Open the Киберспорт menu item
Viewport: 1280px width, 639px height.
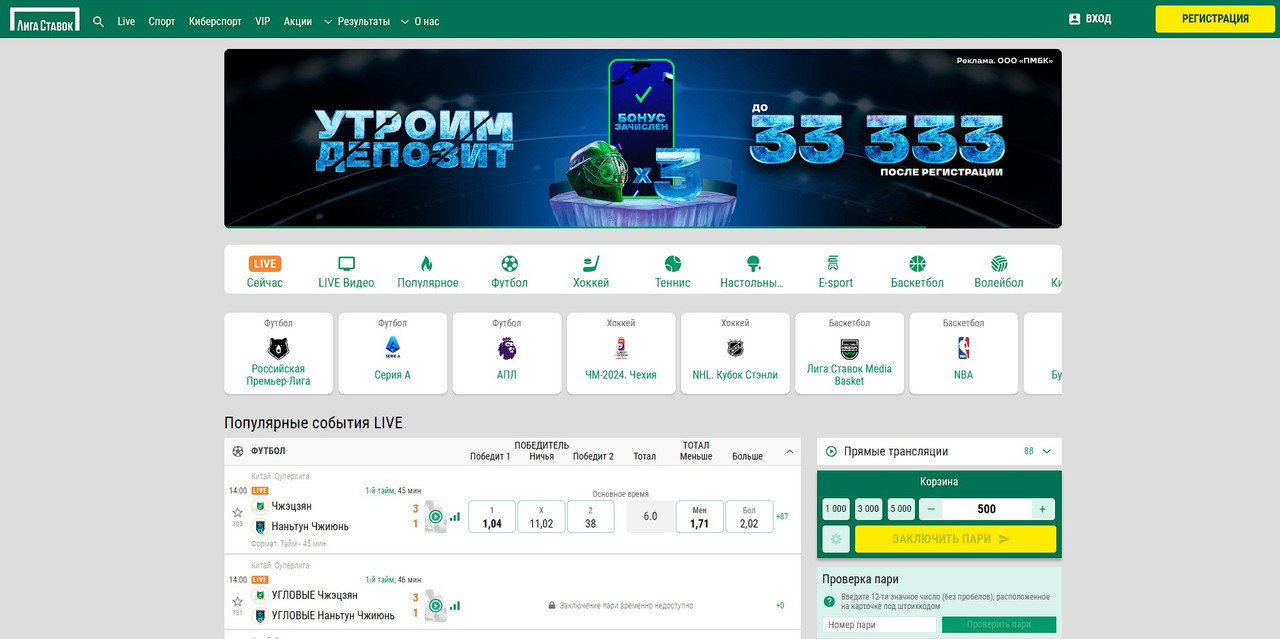click(x=215, y=21)
